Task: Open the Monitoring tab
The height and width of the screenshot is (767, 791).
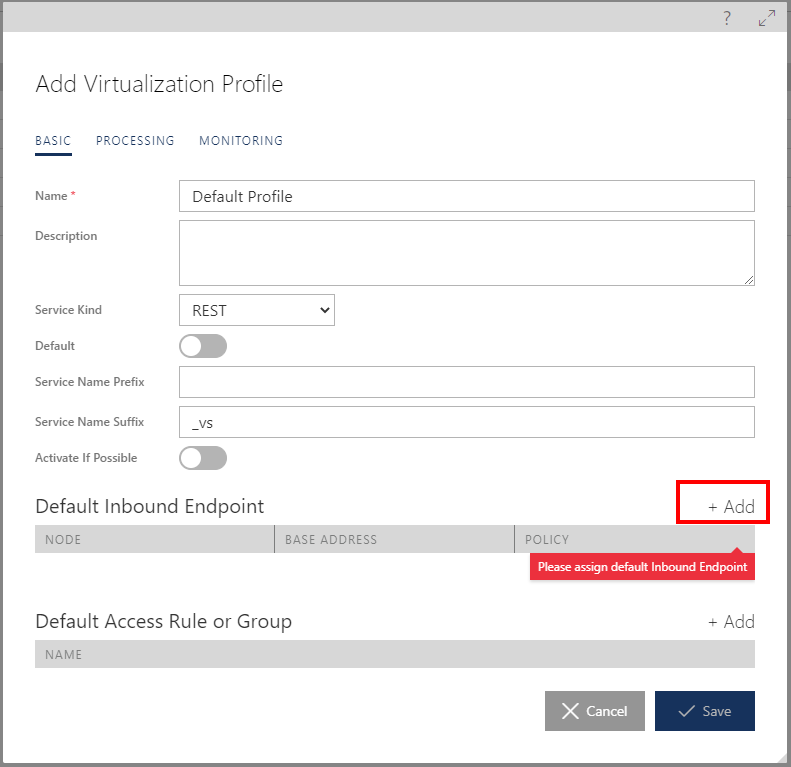Action: click(x=241, y=141)
